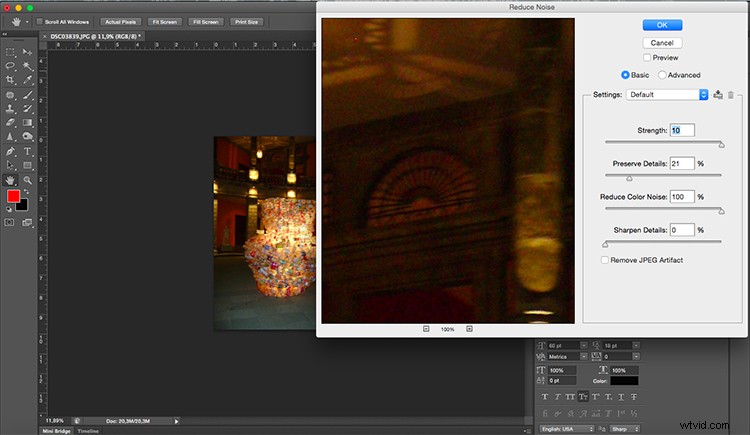Select the Basic radio option
The height and width of the screenshot is (435, 750).
click(625, 75)
